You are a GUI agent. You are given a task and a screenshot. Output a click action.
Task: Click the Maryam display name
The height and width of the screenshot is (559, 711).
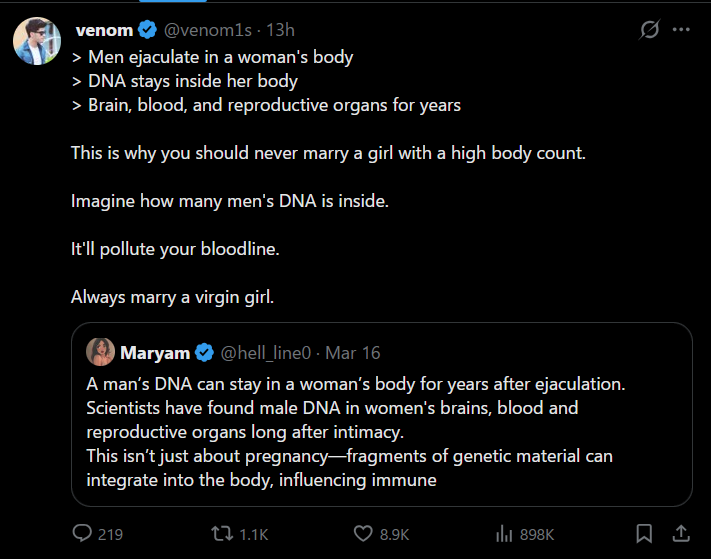tap(156, 353)
